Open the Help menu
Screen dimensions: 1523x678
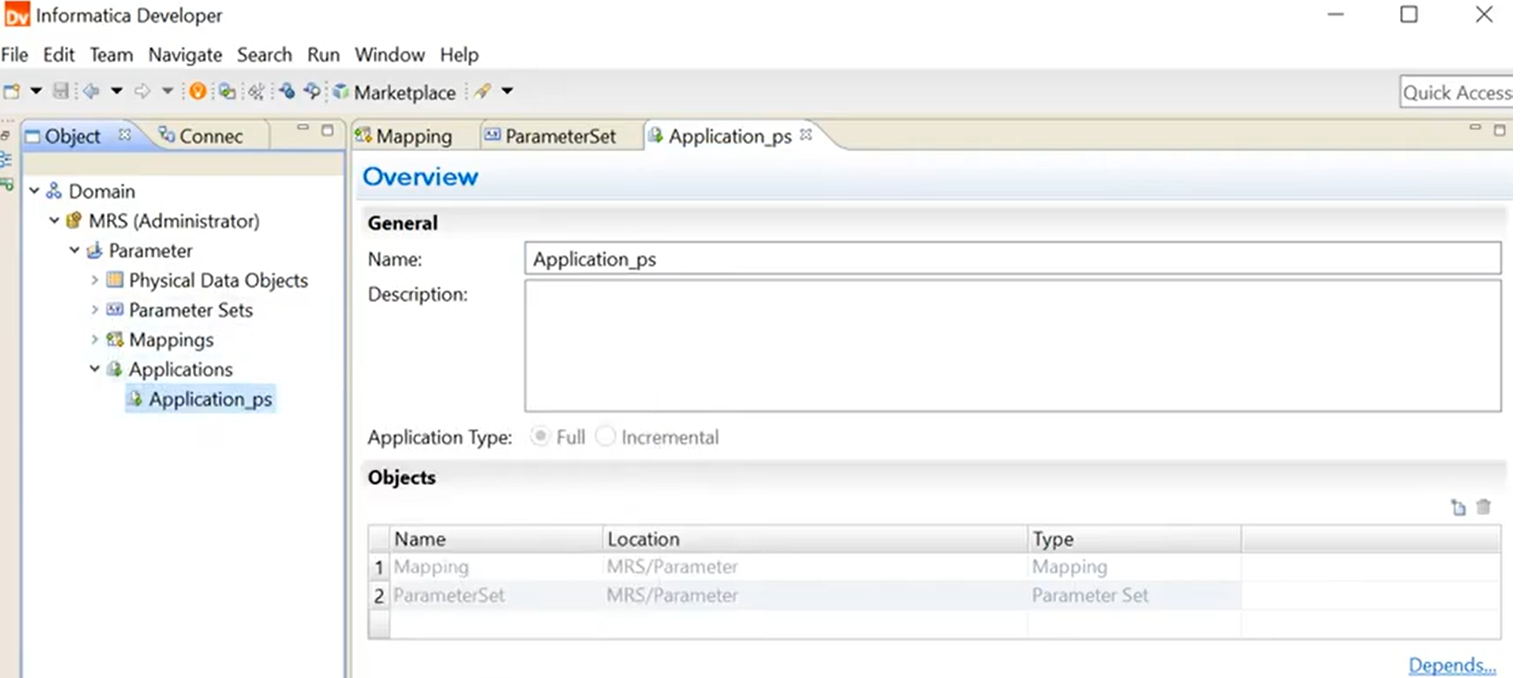pos(459,55)
